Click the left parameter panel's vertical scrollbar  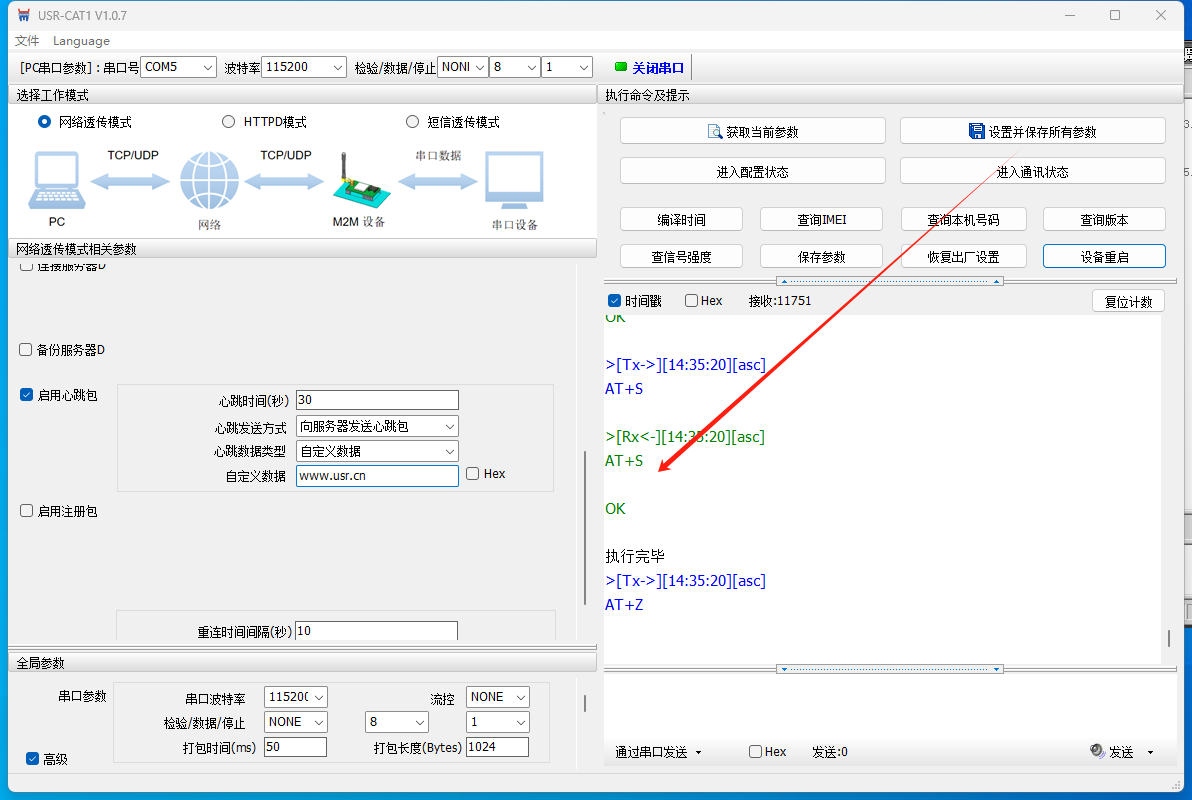point(586,526)
